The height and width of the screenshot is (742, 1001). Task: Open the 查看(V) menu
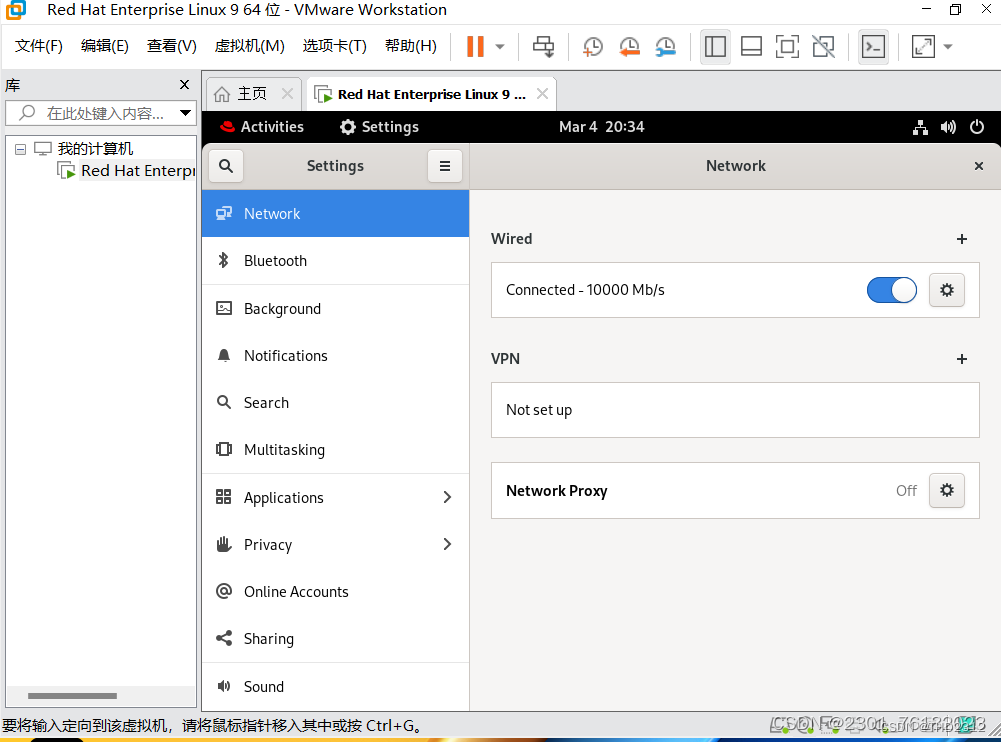click(x=172, y=46)
